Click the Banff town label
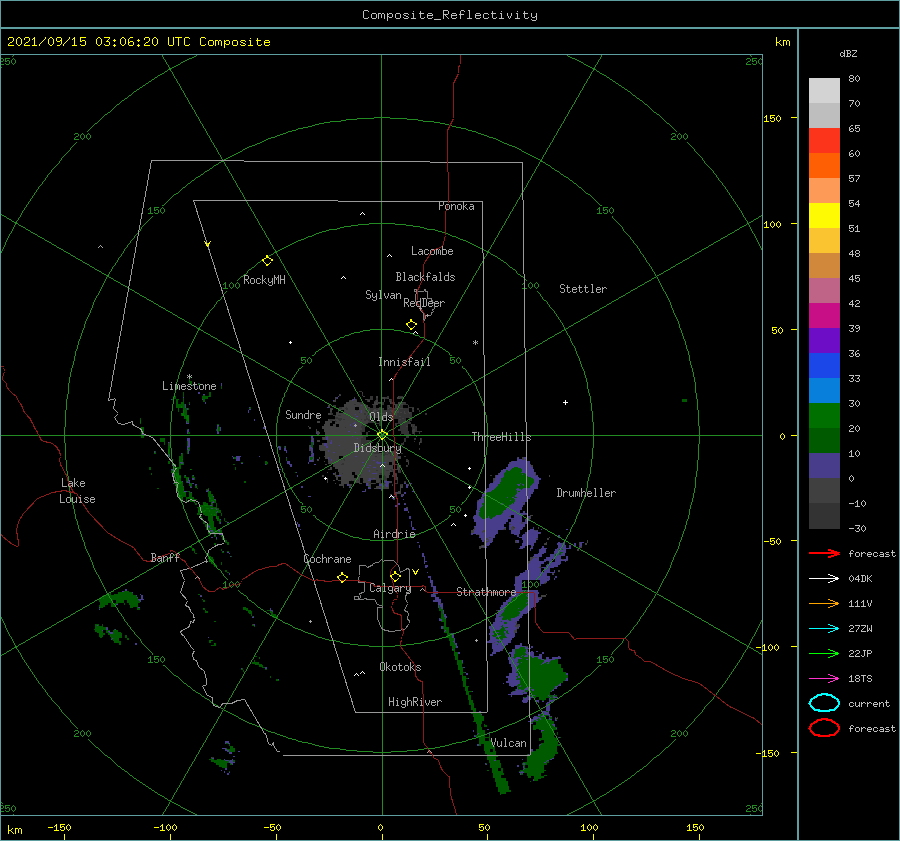 point(165,558)
